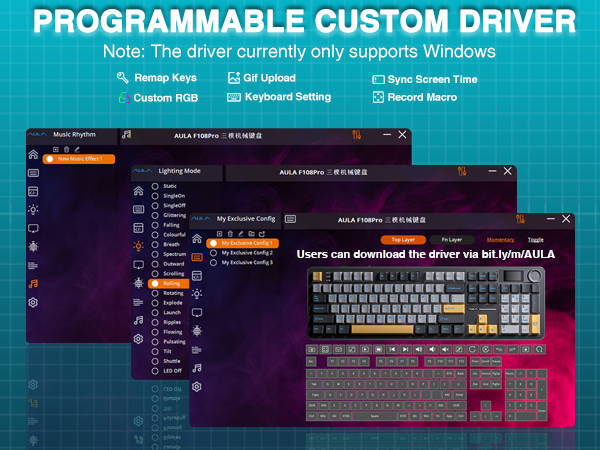Pick the previous track media key icon
The width and height of the screenshot is (600, 450).
tap(392, 349)
